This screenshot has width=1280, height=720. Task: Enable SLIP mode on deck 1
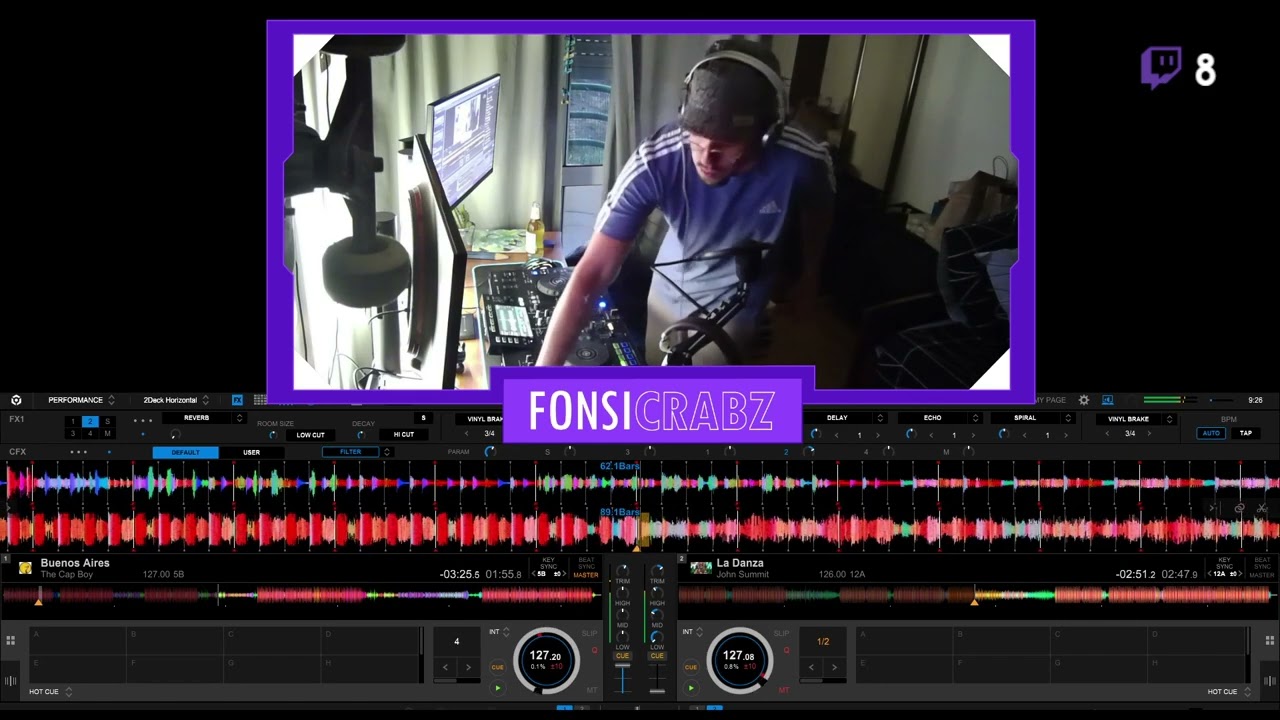point(590,633)
